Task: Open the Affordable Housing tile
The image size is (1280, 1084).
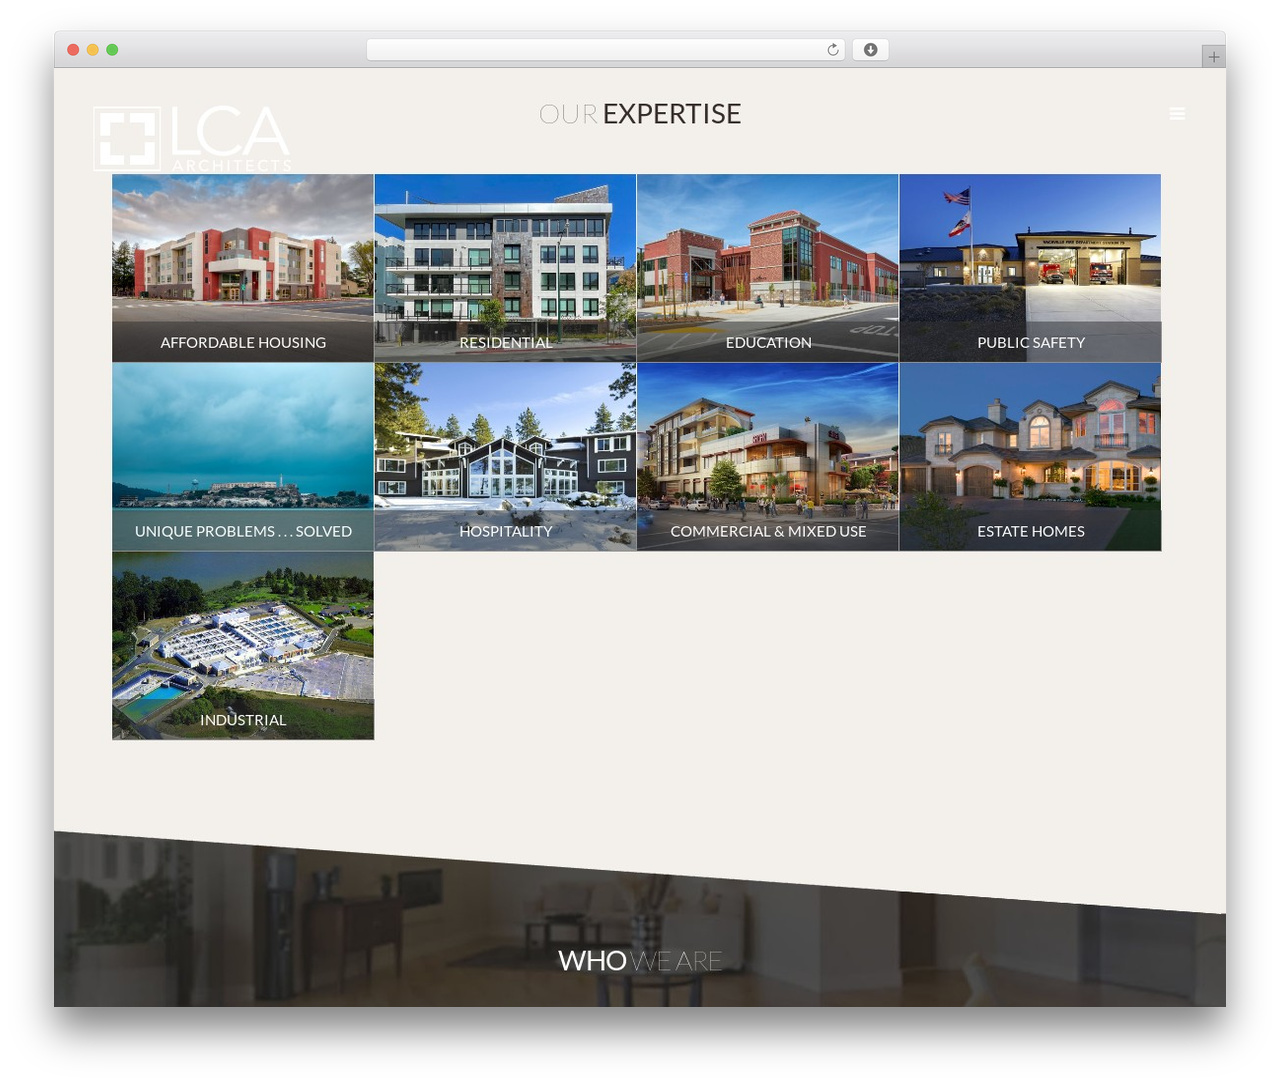Action: [243, 268]
